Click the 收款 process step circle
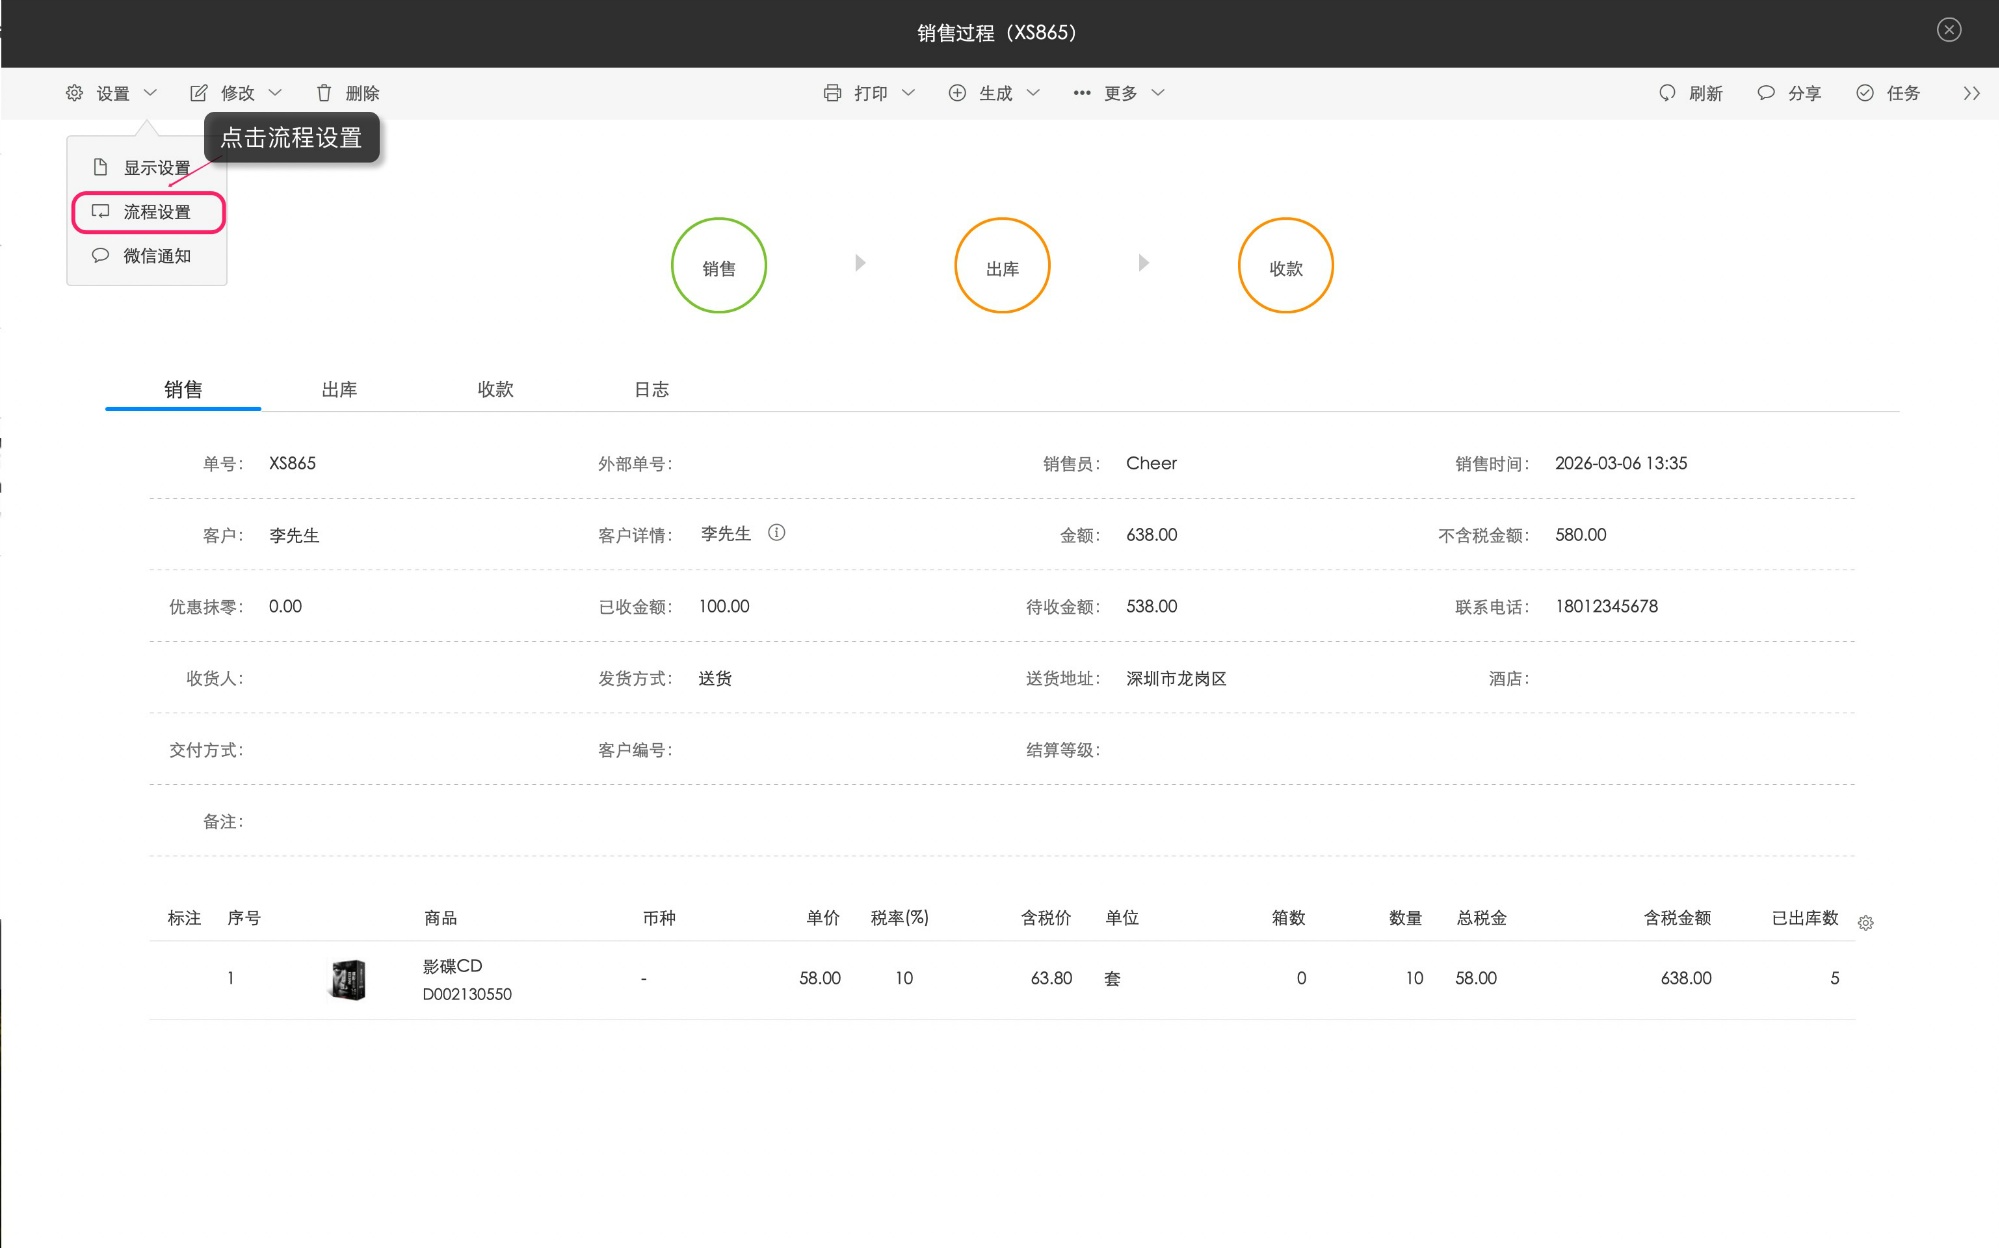The height and width of the screenshot is (1248, 1999). click(1285, 266)
